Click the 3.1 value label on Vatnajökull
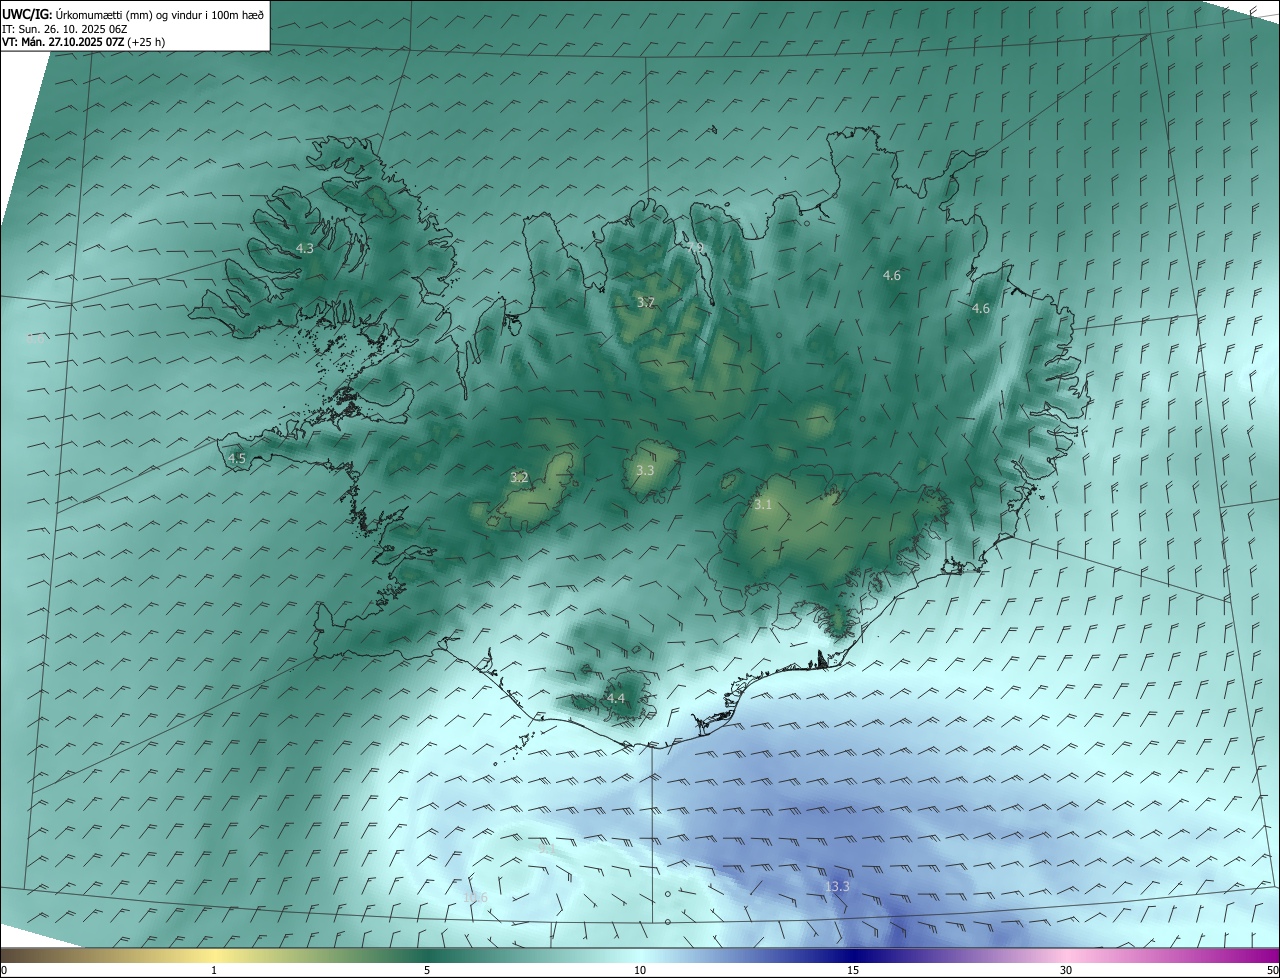1280x978 pixels. point(763,505)
